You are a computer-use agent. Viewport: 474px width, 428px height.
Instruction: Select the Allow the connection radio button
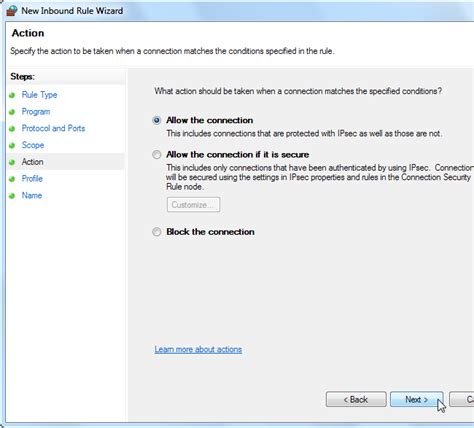157,120
